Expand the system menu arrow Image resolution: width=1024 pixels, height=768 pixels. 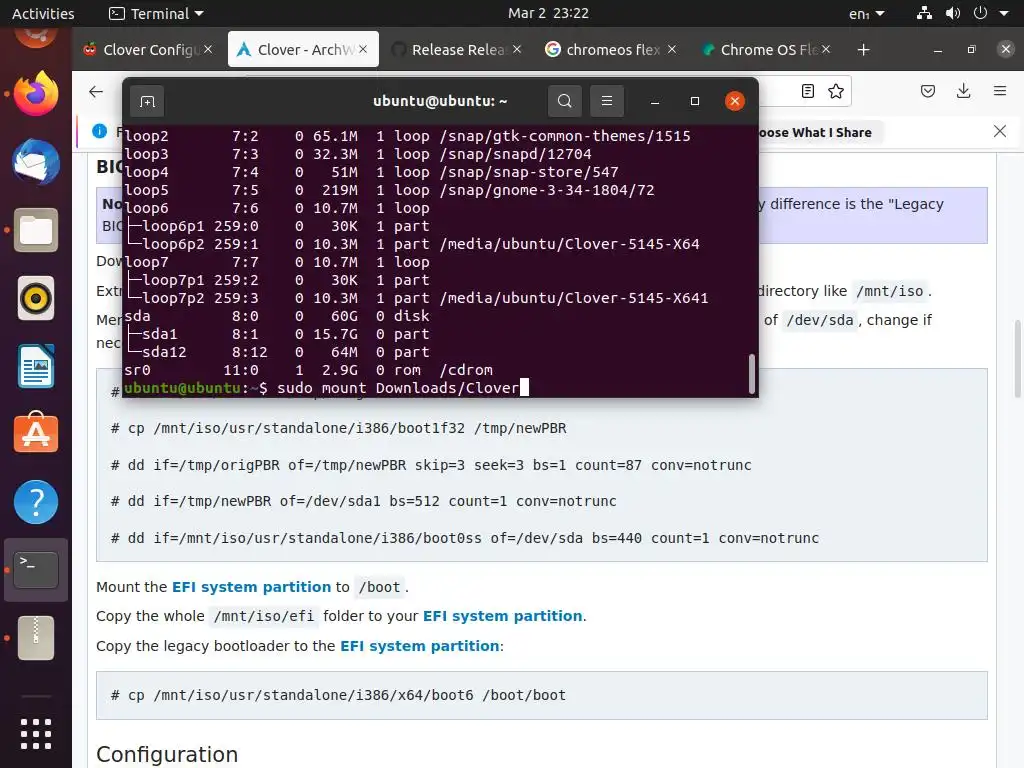(x=1004, y=13)
